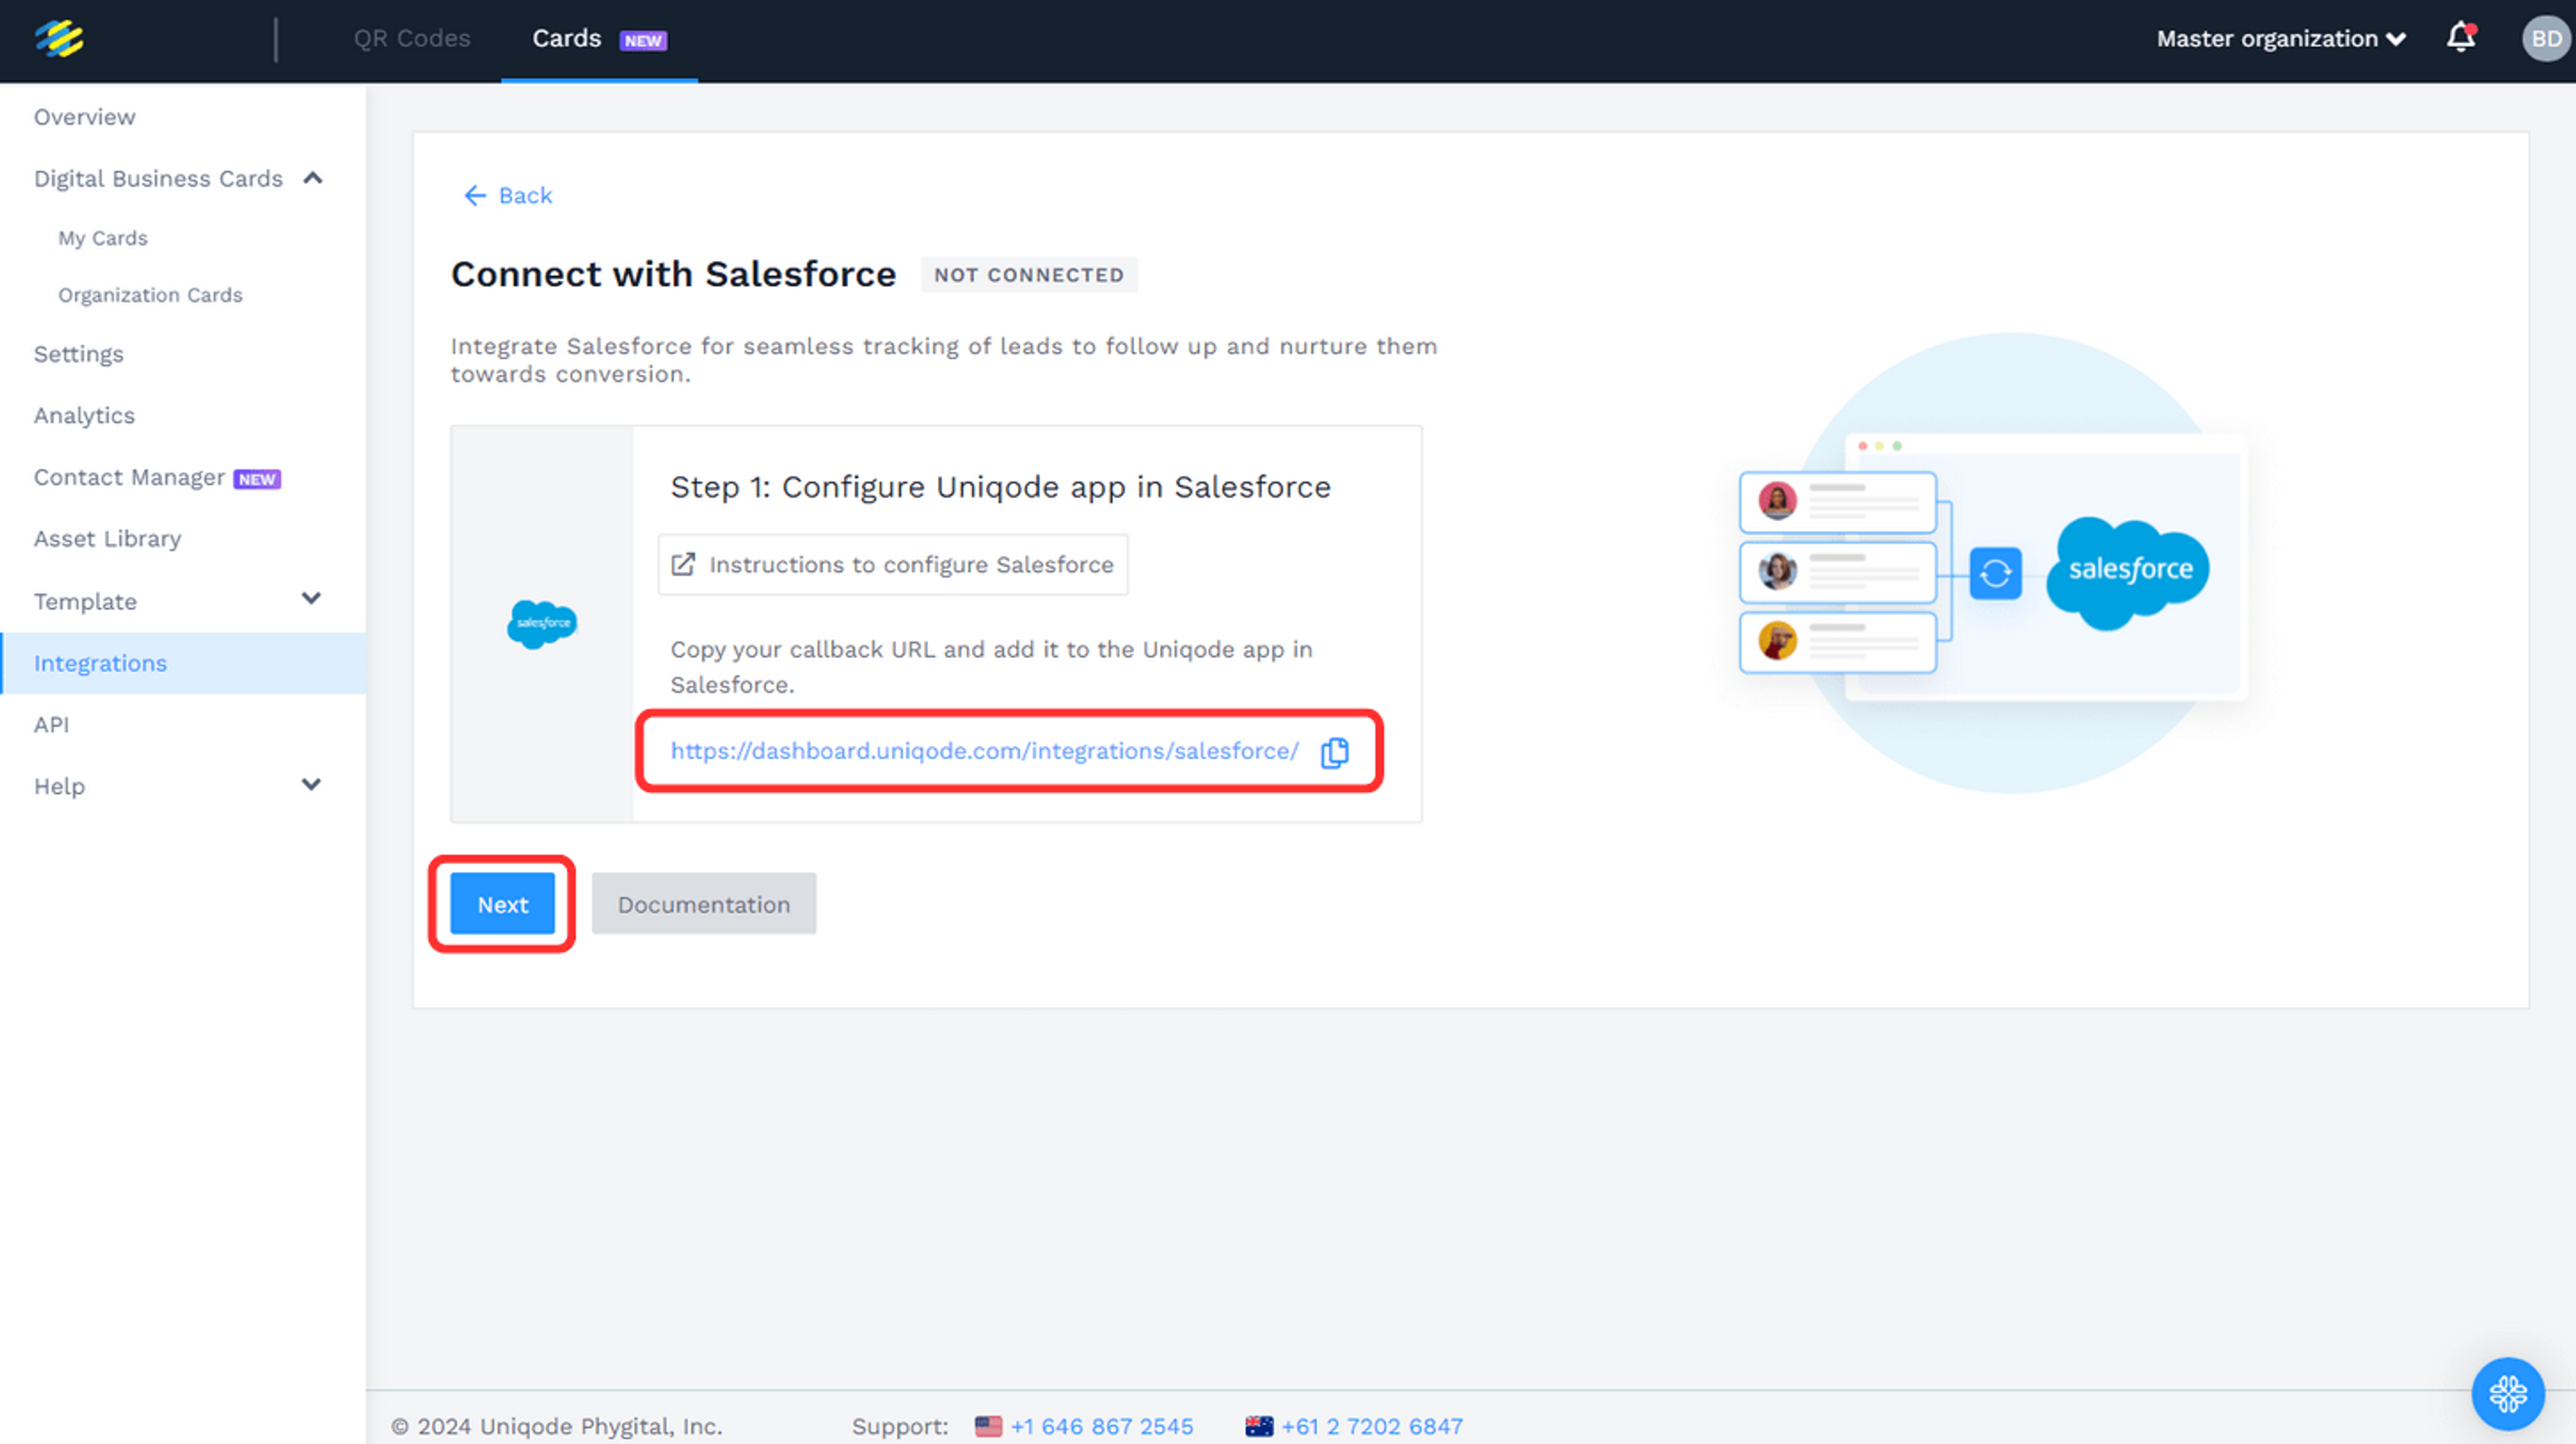Click the external-link icon beside Instructions
The width and height of the screenshot is (2576, 1444).
coord(683,564)
